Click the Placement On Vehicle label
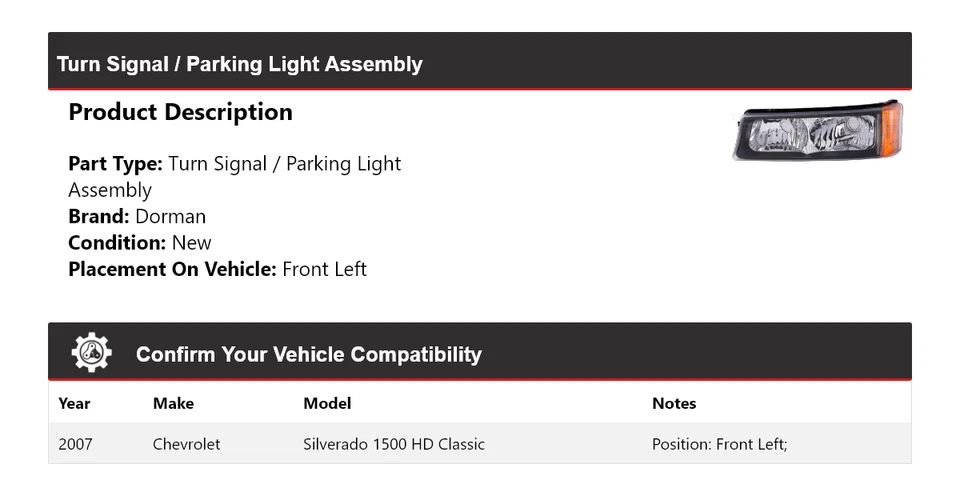 [x=172, y=269]
